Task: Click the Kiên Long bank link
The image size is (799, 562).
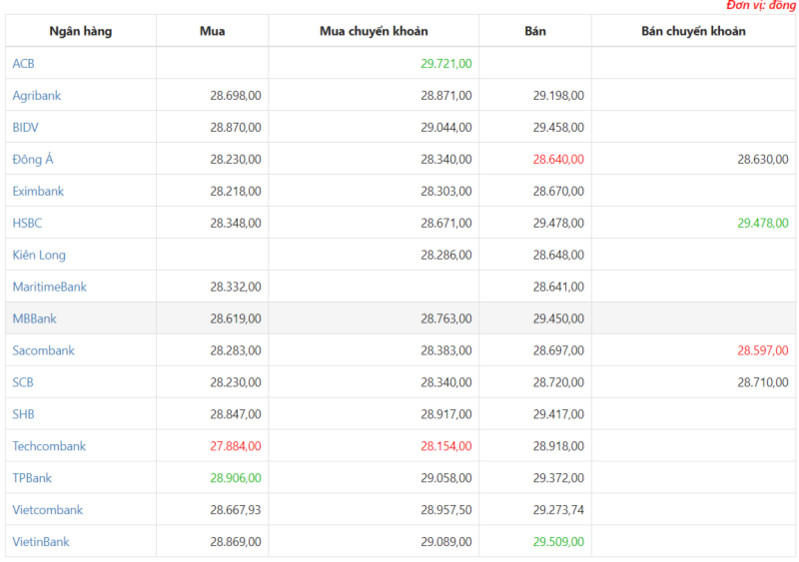Action: (39, 255)
